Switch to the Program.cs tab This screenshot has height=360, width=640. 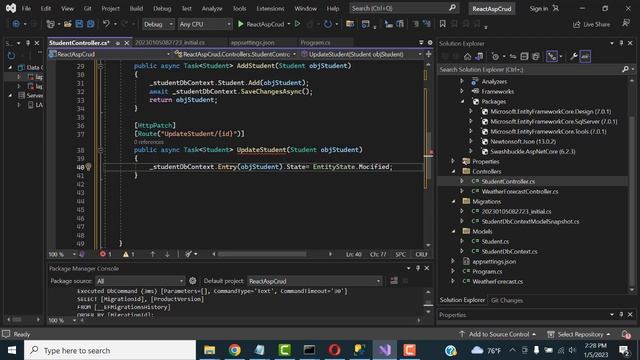click(x=315, y=42)
